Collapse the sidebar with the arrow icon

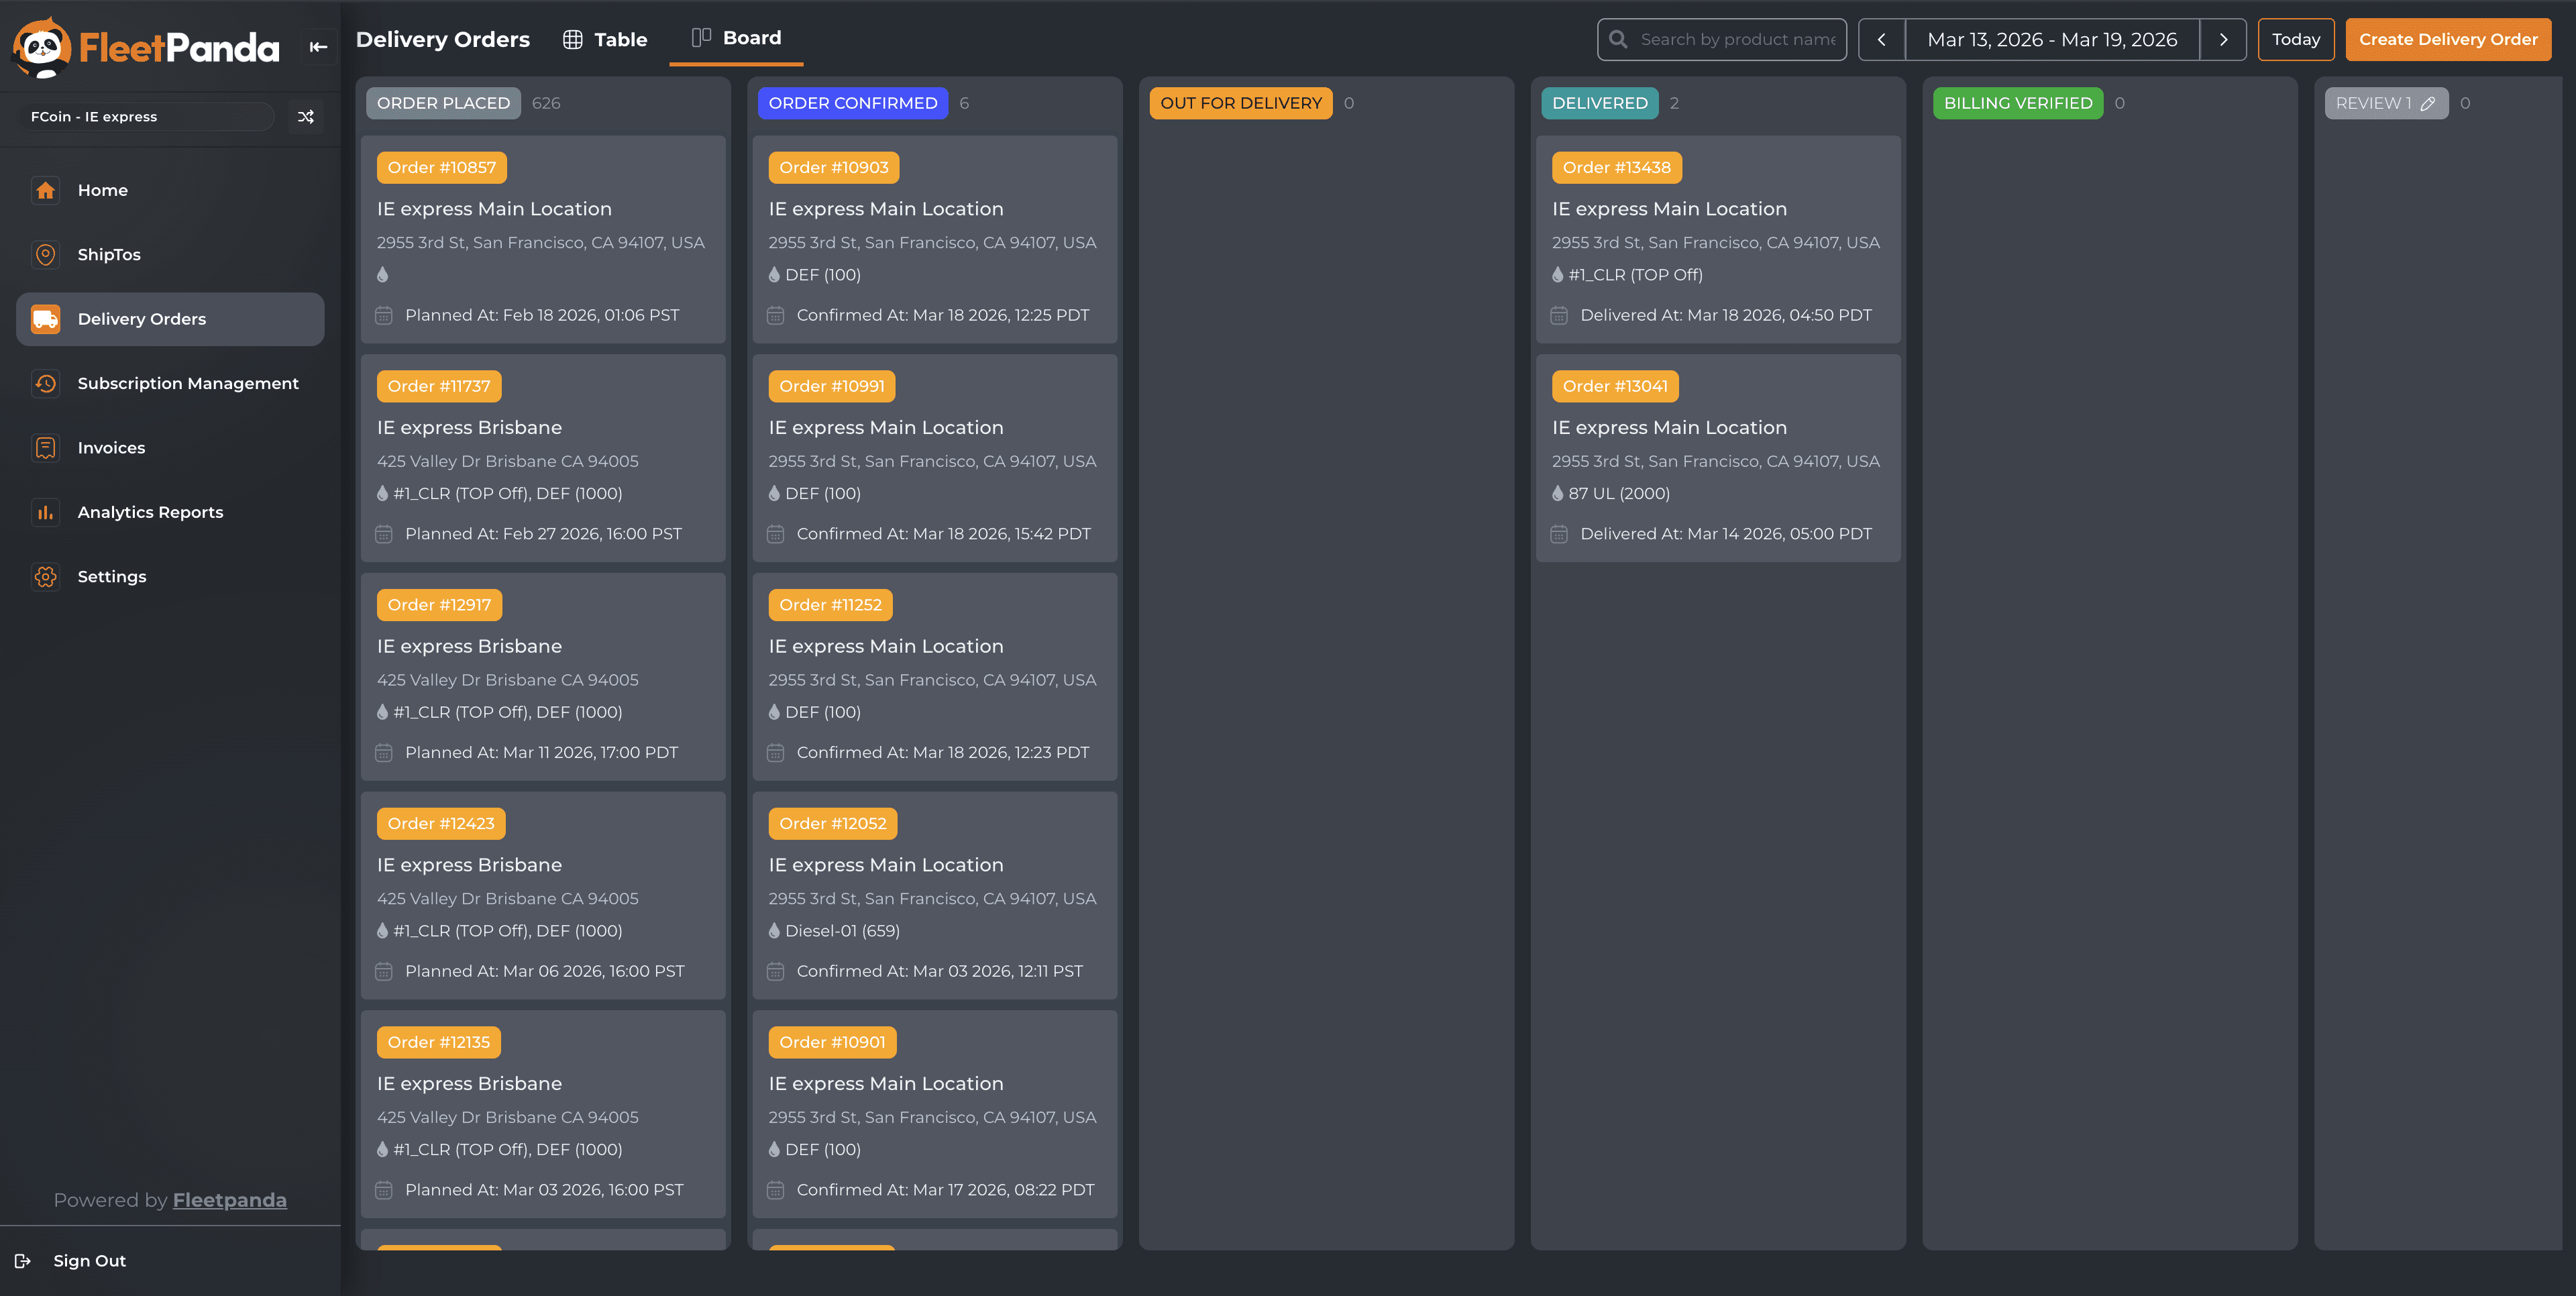pyautogui.click(x=318, y=47)
